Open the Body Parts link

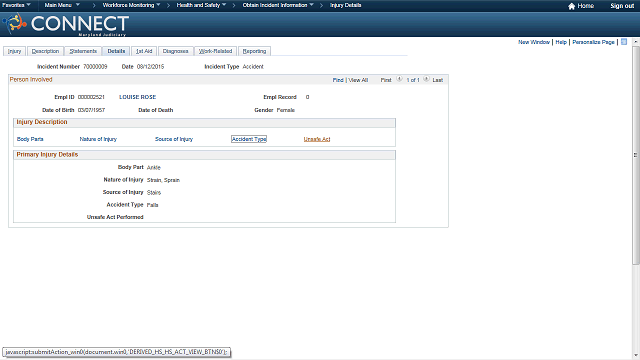[30, 139]
